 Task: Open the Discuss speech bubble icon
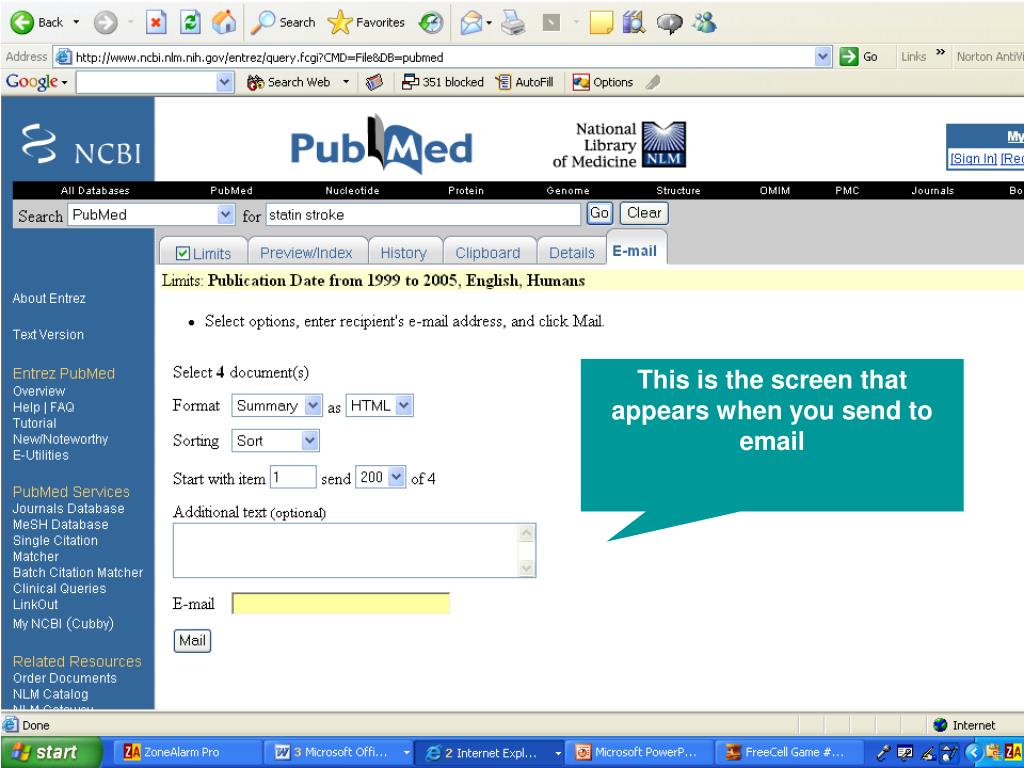pyautogui.click(x=669, y=24)
